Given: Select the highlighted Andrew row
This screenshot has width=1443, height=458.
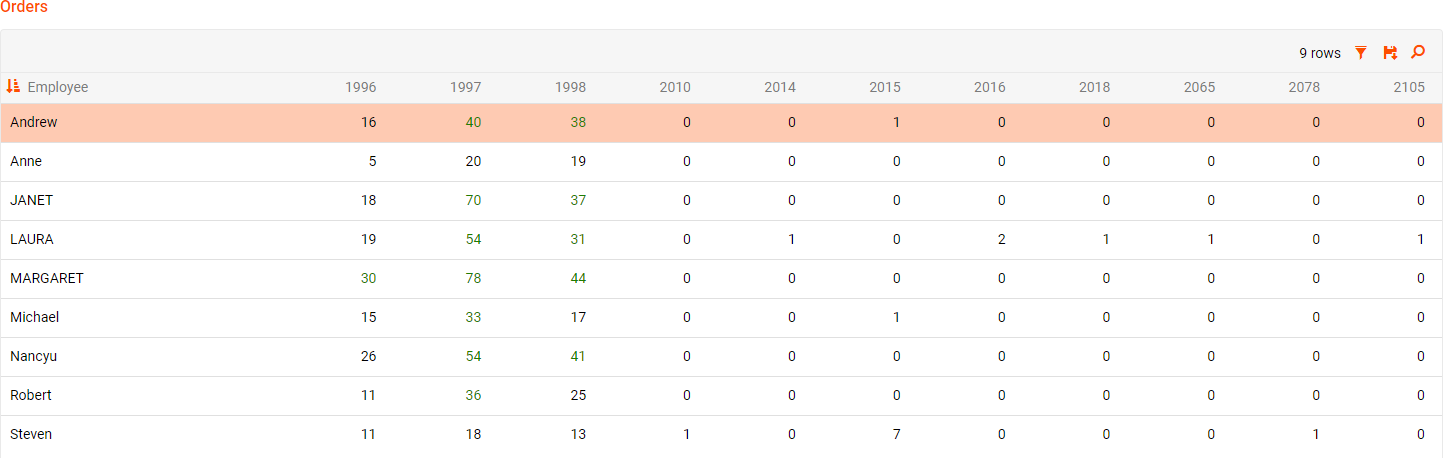Looking at the screenshot, I should pos(33,122).
